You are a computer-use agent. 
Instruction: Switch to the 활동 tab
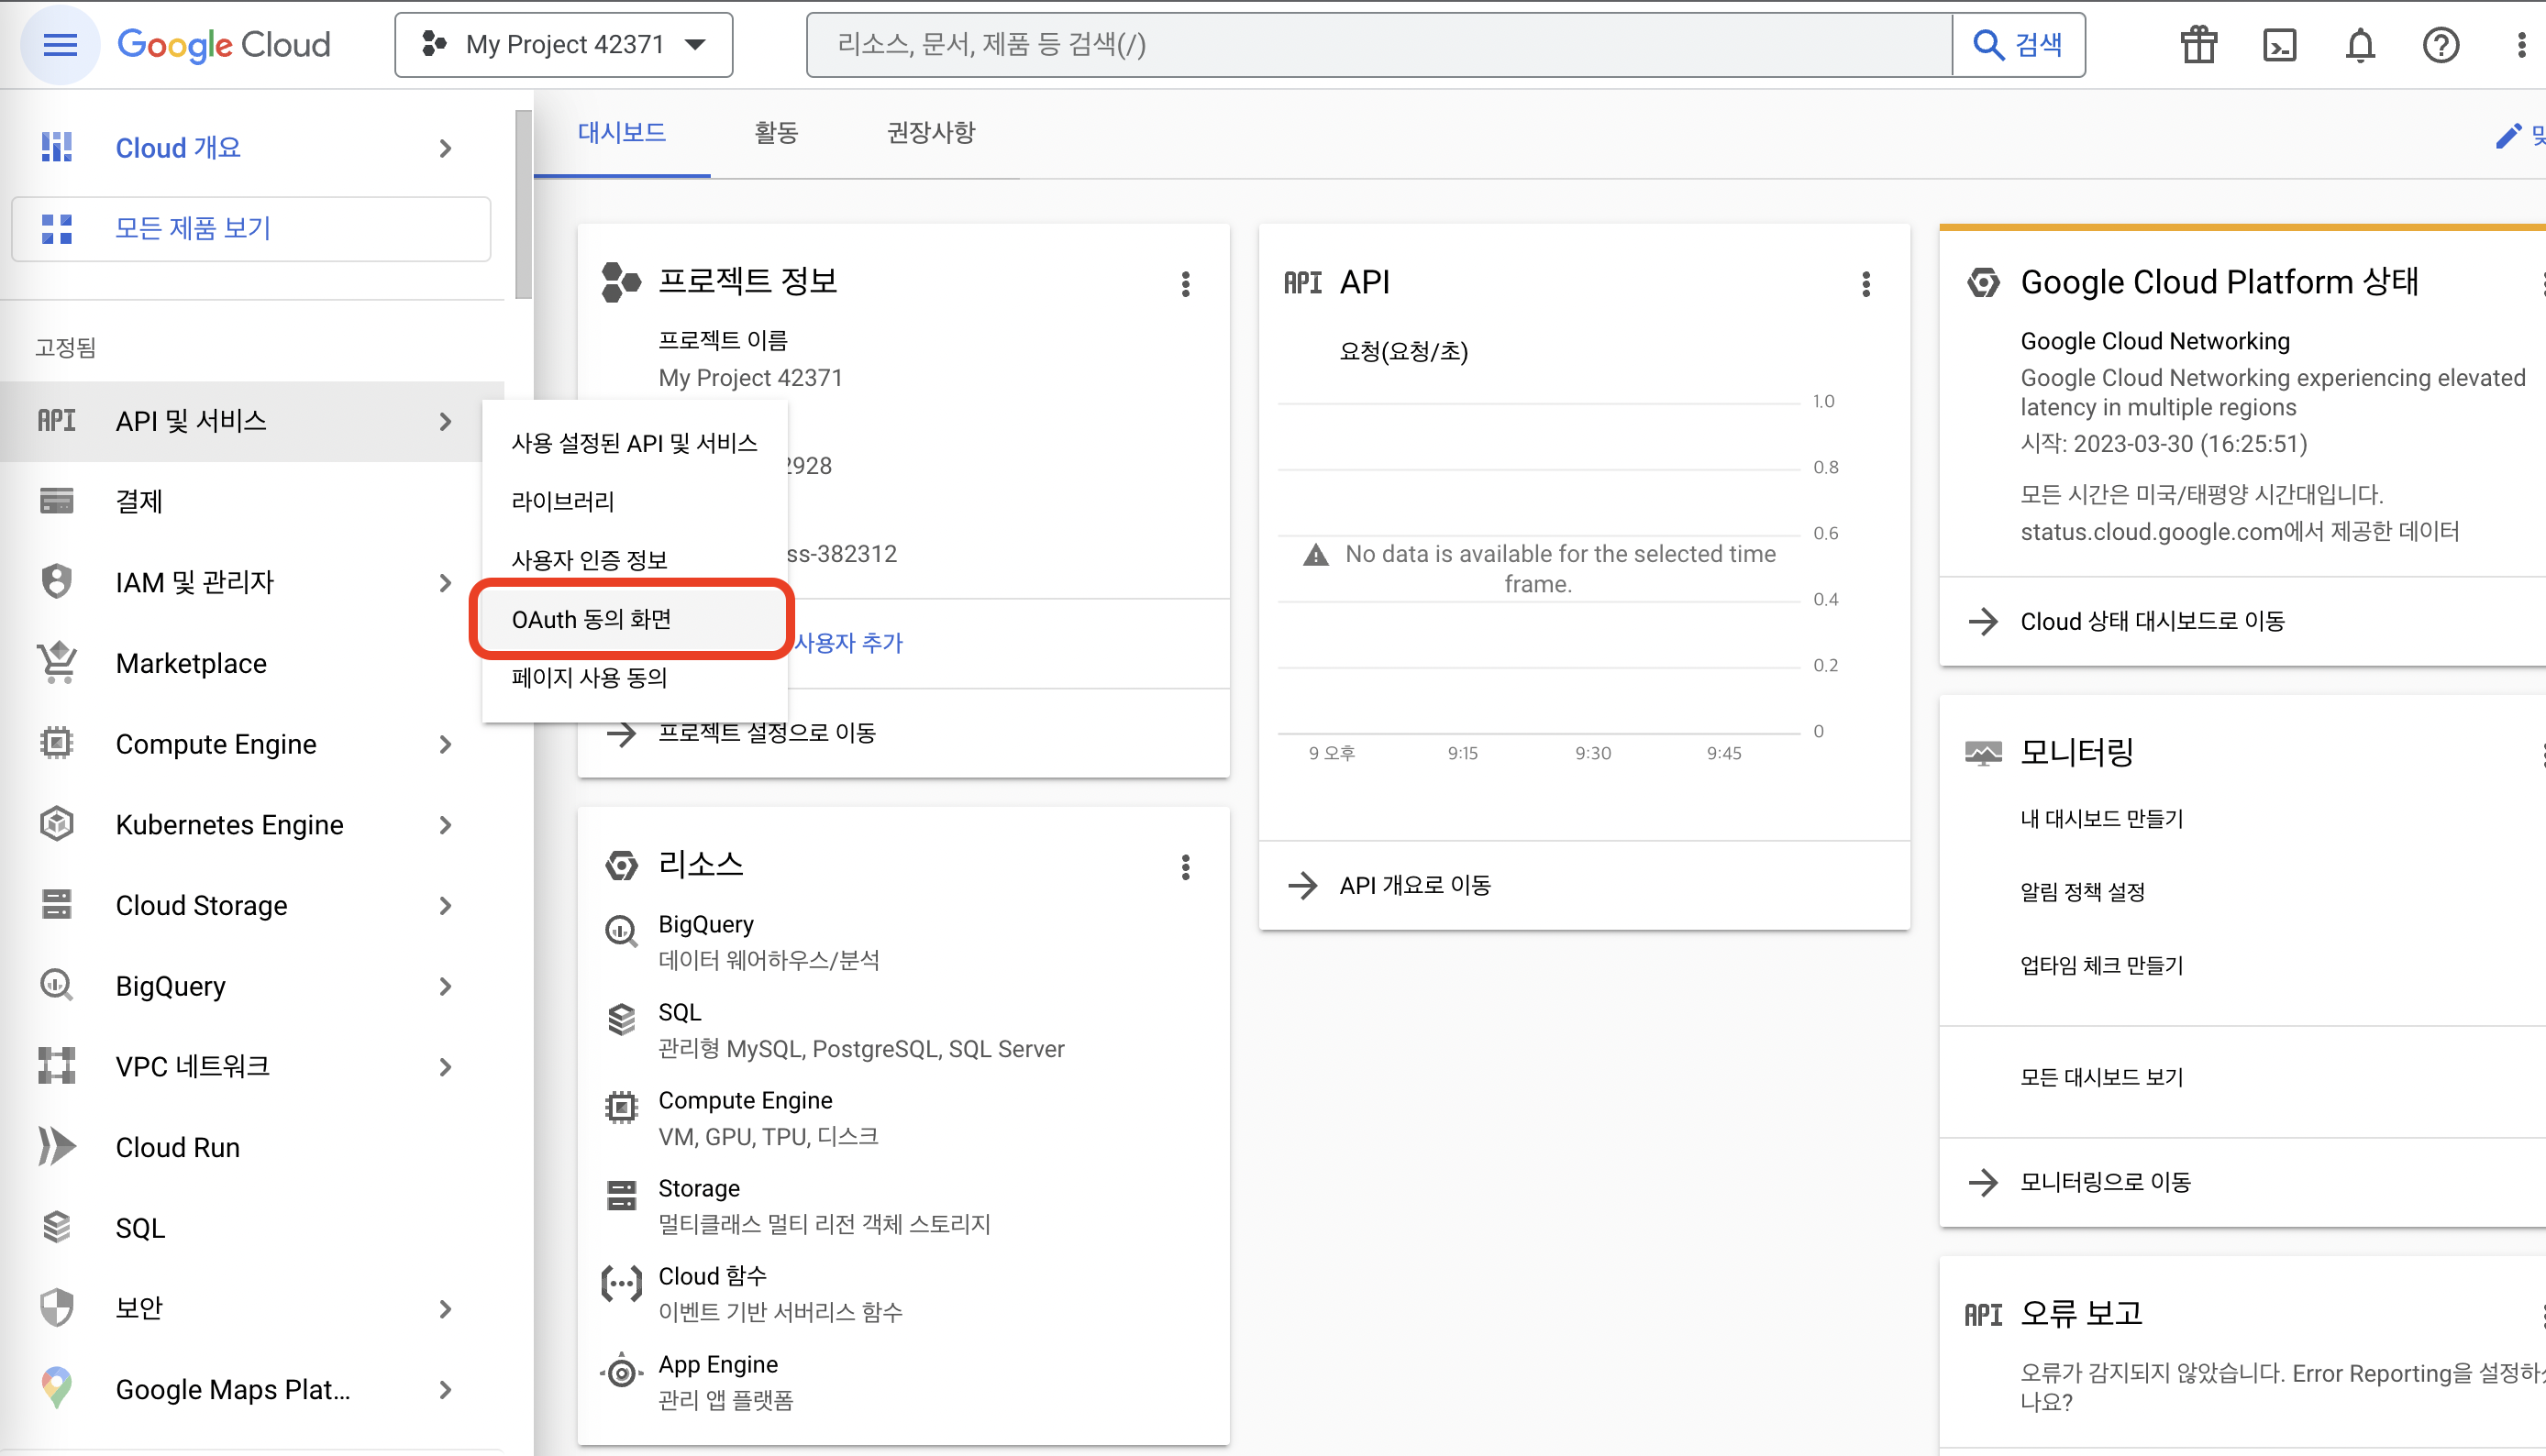(x=776, y=133)
